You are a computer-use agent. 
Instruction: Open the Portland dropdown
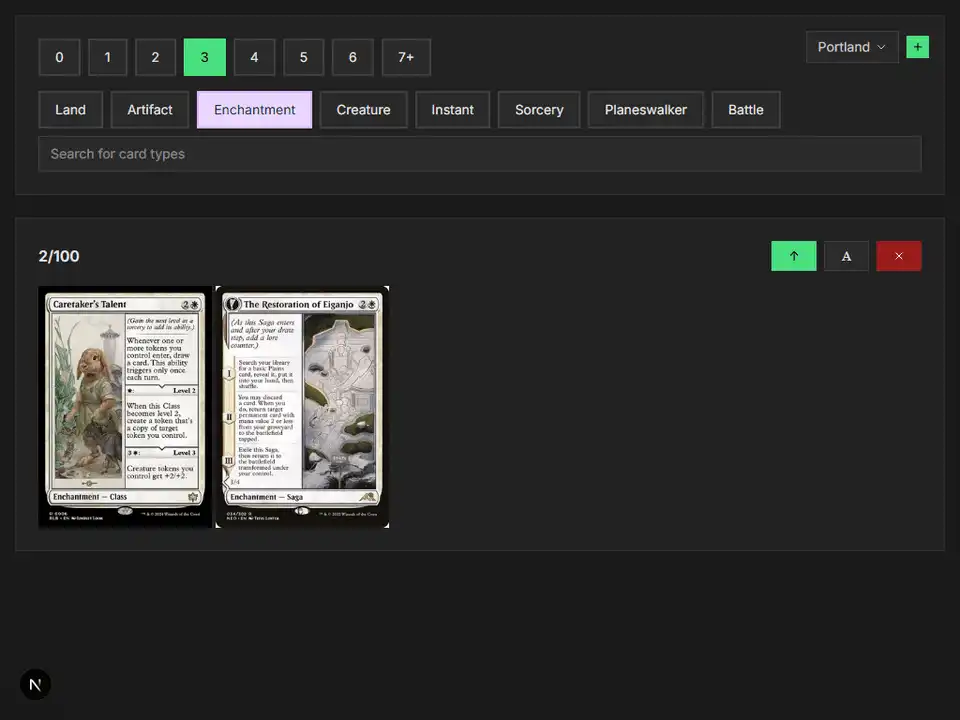(x=851, y=47)
